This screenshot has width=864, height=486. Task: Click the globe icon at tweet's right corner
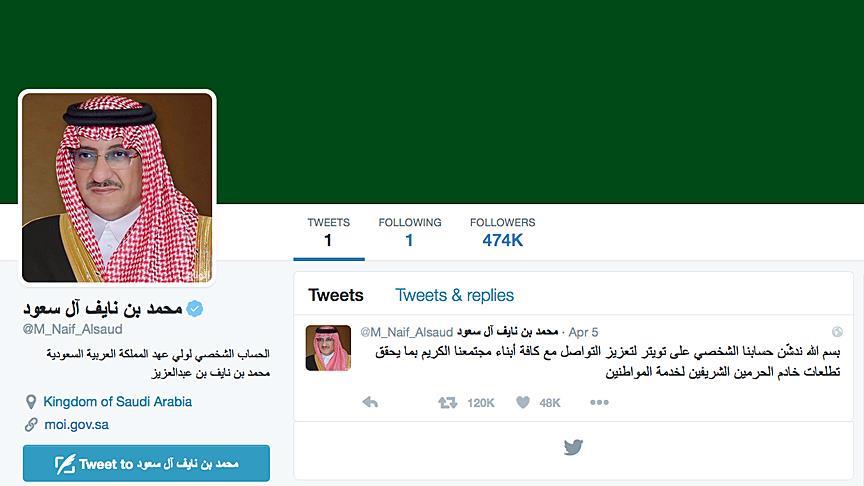(837, 331)
